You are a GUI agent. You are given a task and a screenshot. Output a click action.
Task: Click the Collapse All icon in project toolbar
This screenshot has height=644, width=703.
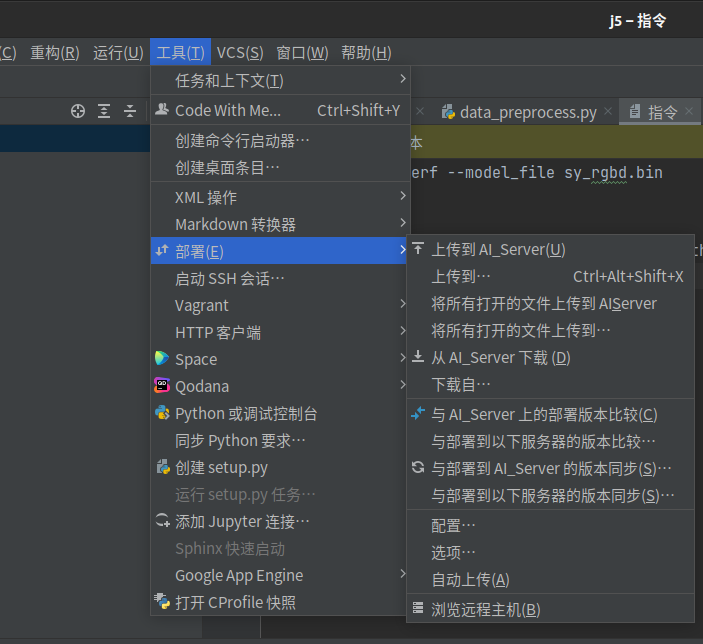[x=130, y=111]
